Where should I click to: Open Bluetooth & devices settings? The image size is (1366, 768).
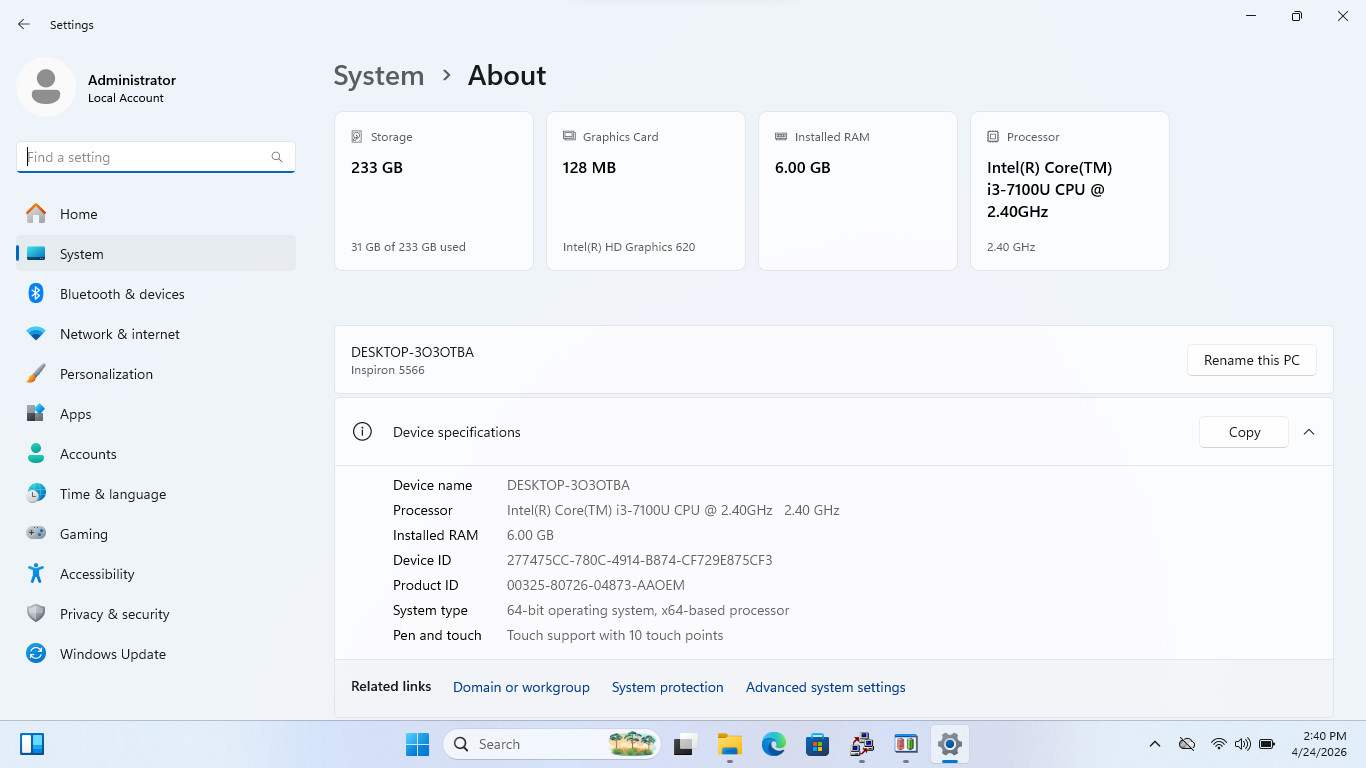click(x=156, y=294)
